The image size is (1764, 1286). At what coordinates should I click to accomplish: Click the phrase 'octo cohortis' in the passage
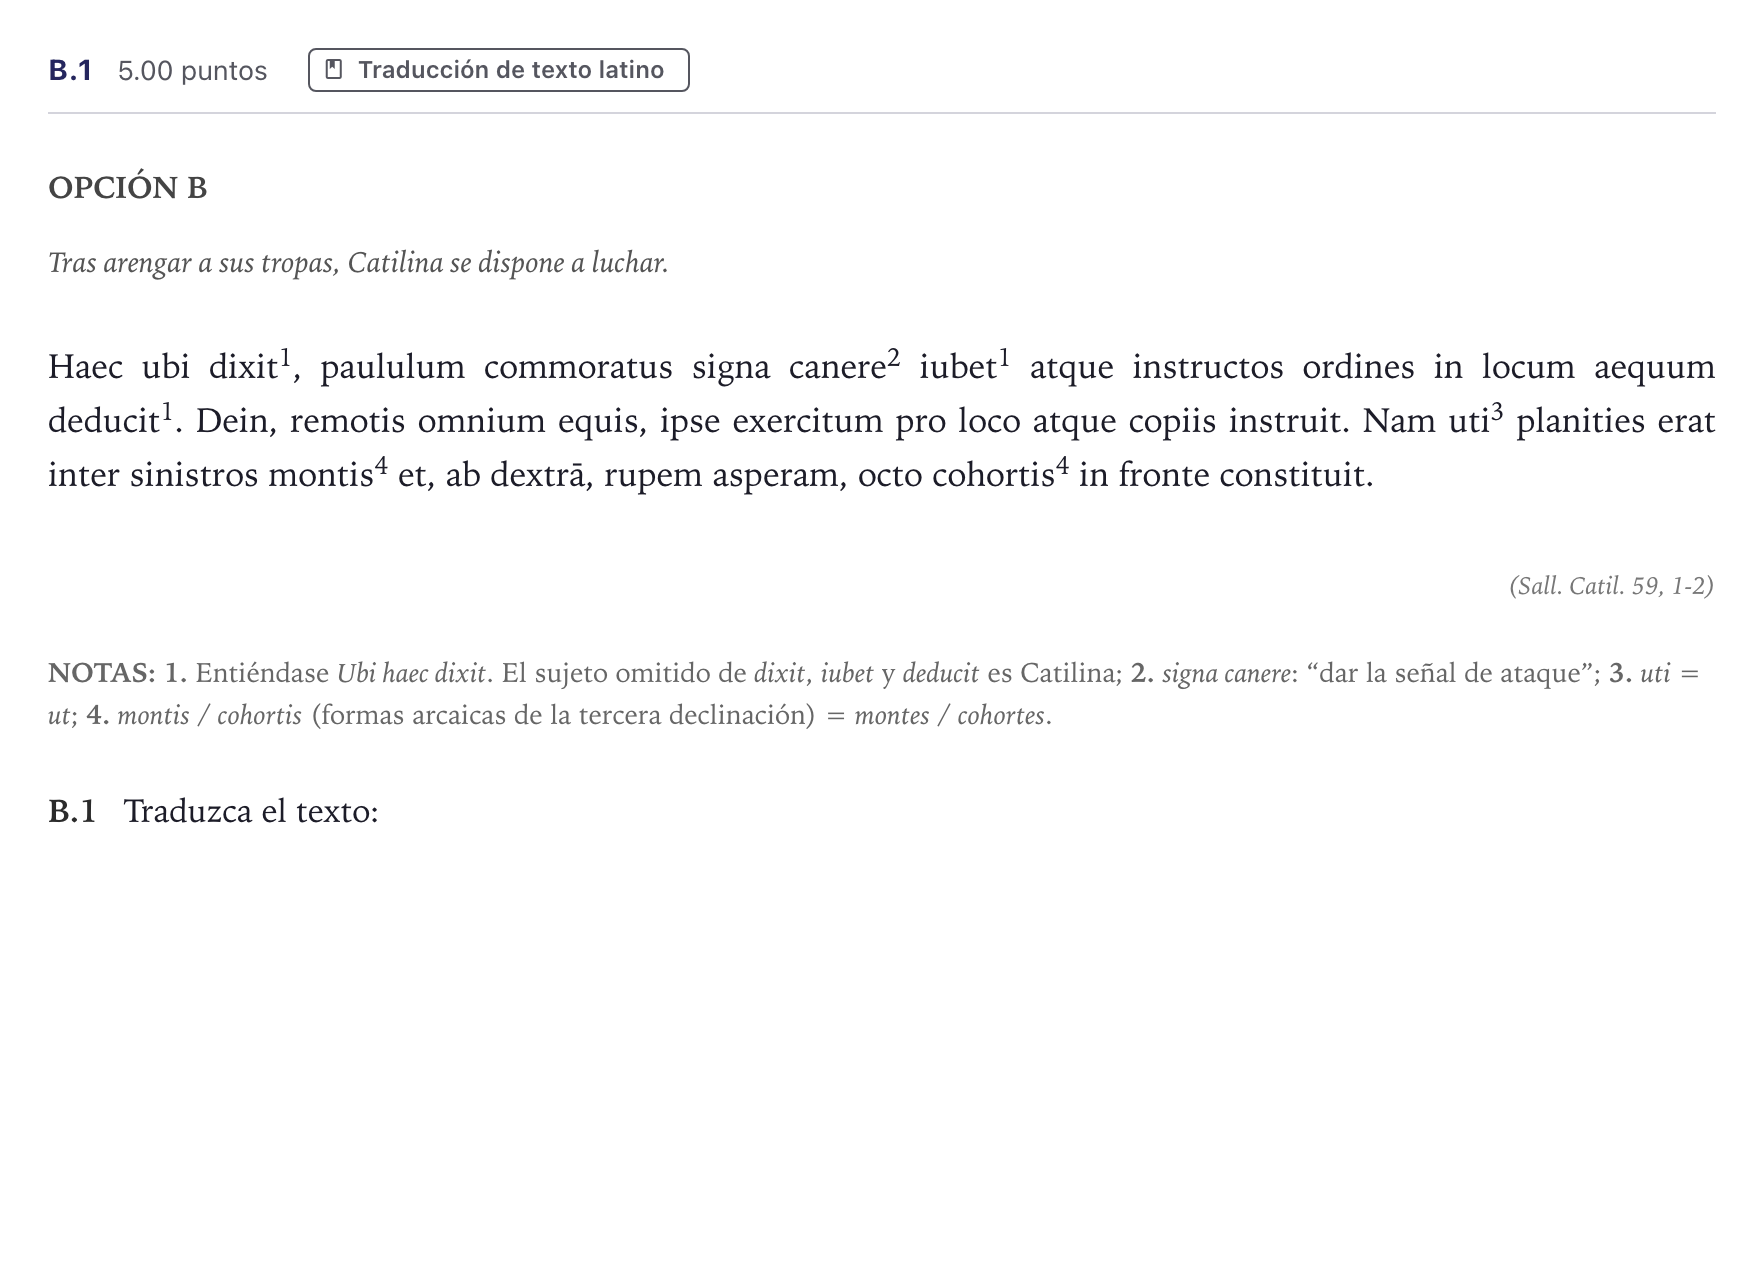tap(958, 475)
